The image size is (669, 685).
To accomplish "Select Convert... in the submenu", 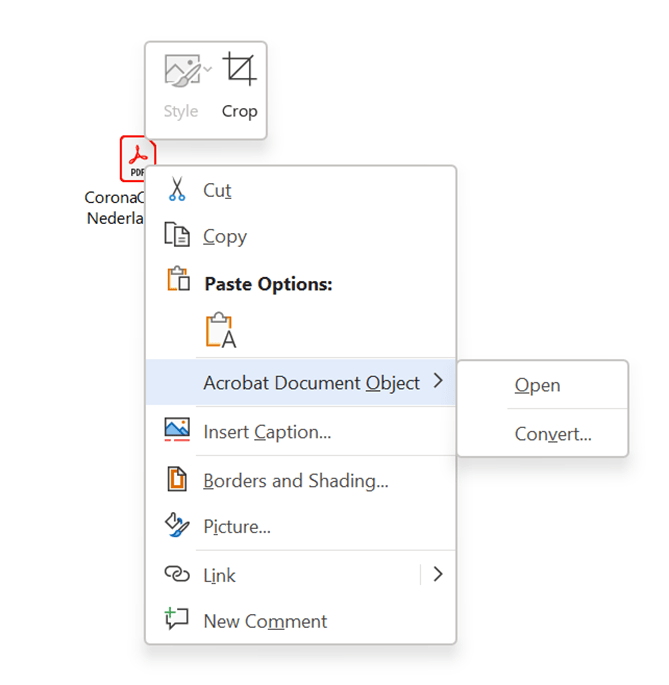I will 552,434.
